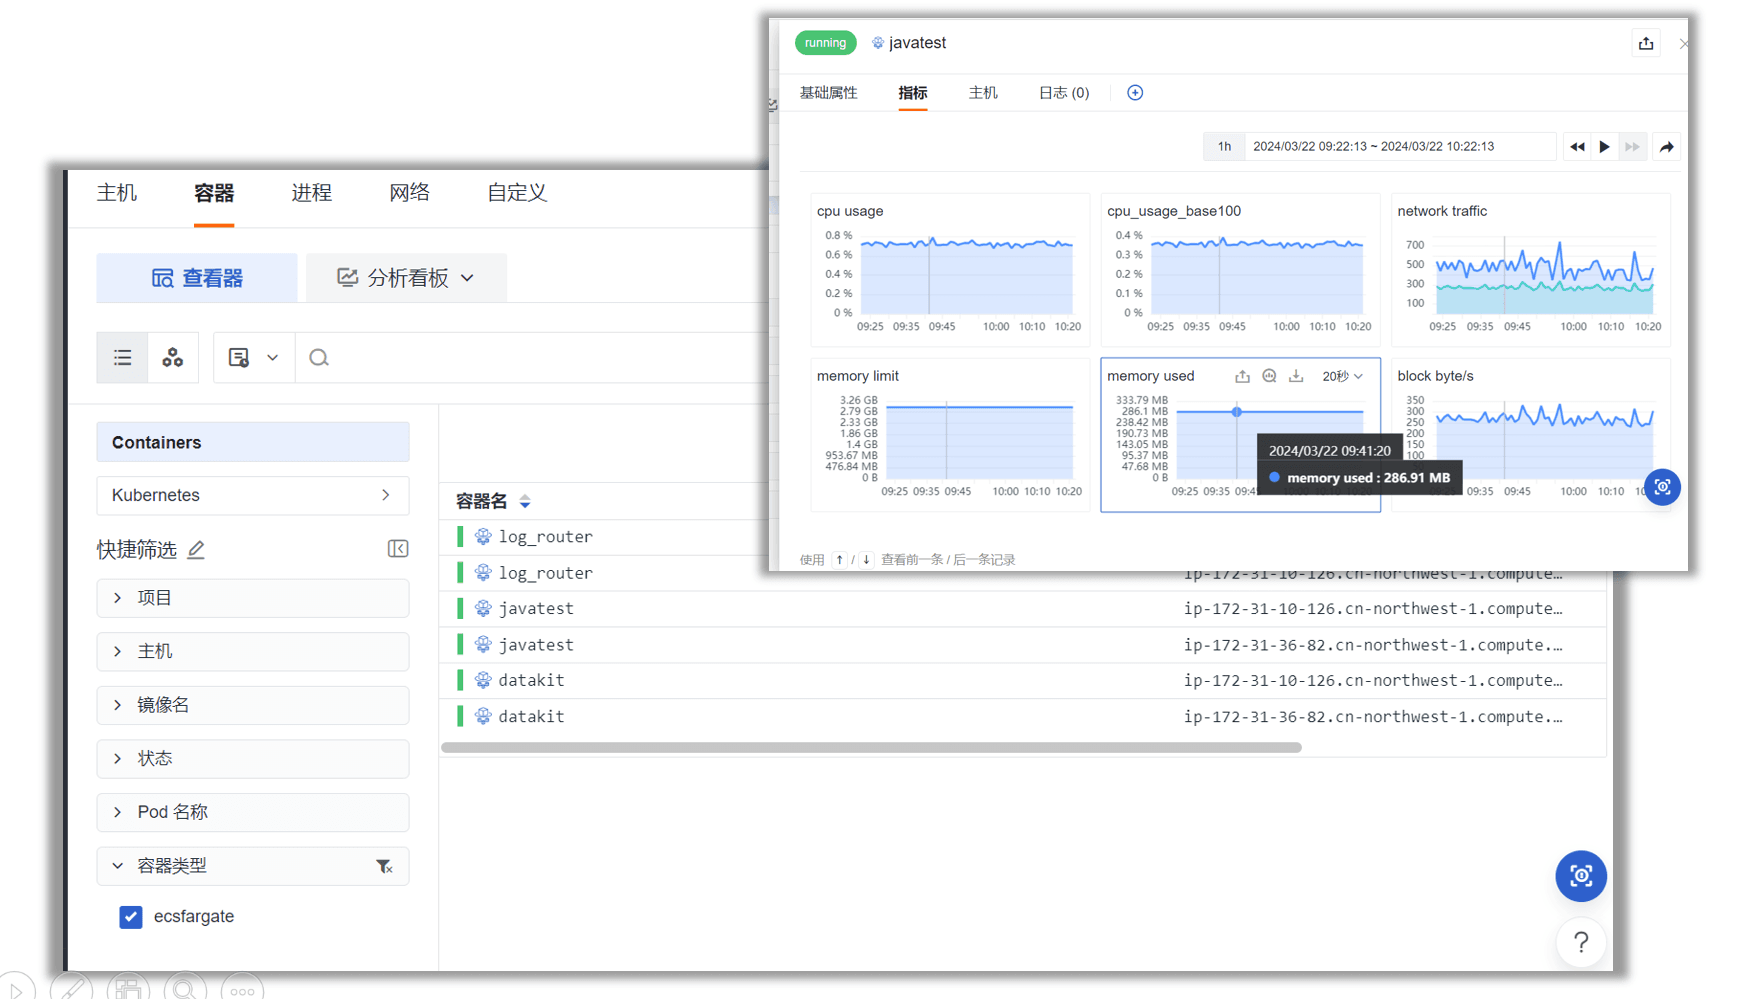Click the share icon in javatest panel header
Screen dimensions: 1761x999
1646,43
